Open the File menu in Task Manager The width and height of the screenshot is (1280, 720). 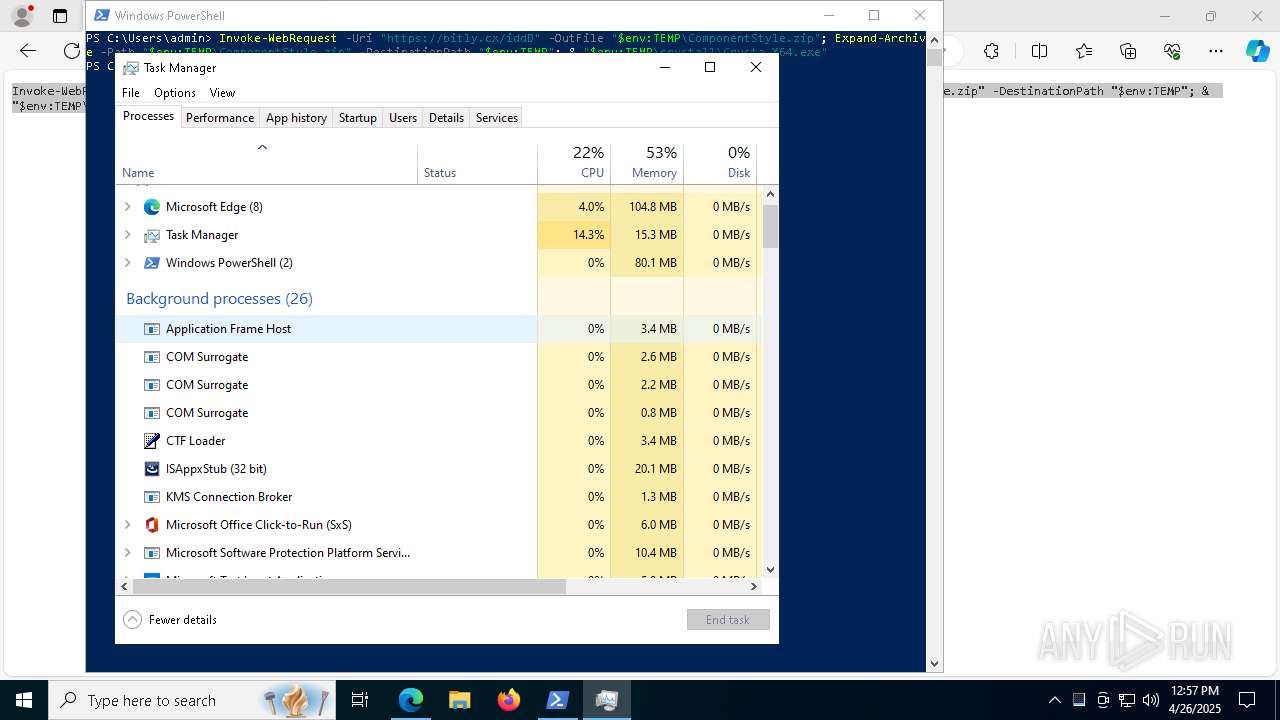click(x=131, y=93)
